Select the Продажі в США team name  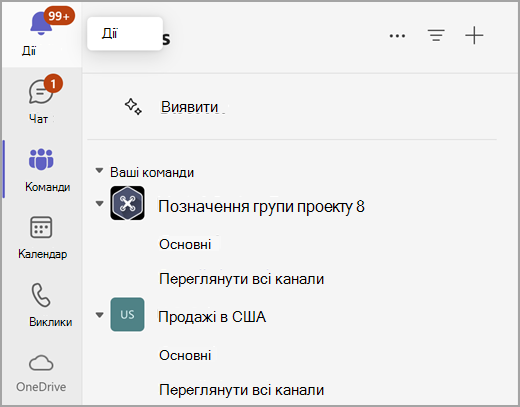click(x=212, y=317)
